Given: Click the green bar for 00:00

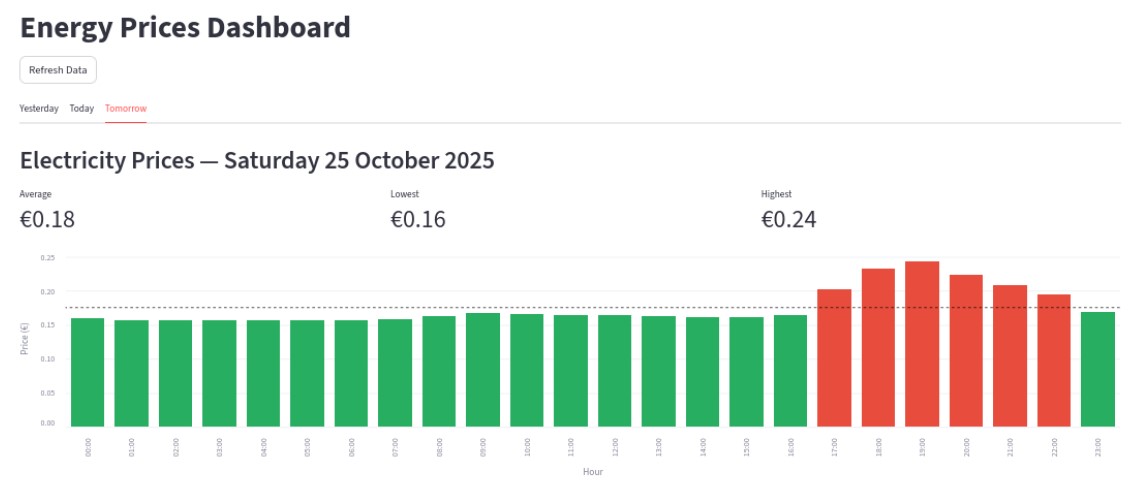Looking at the screenshot, I should click(x=88, y=372).
